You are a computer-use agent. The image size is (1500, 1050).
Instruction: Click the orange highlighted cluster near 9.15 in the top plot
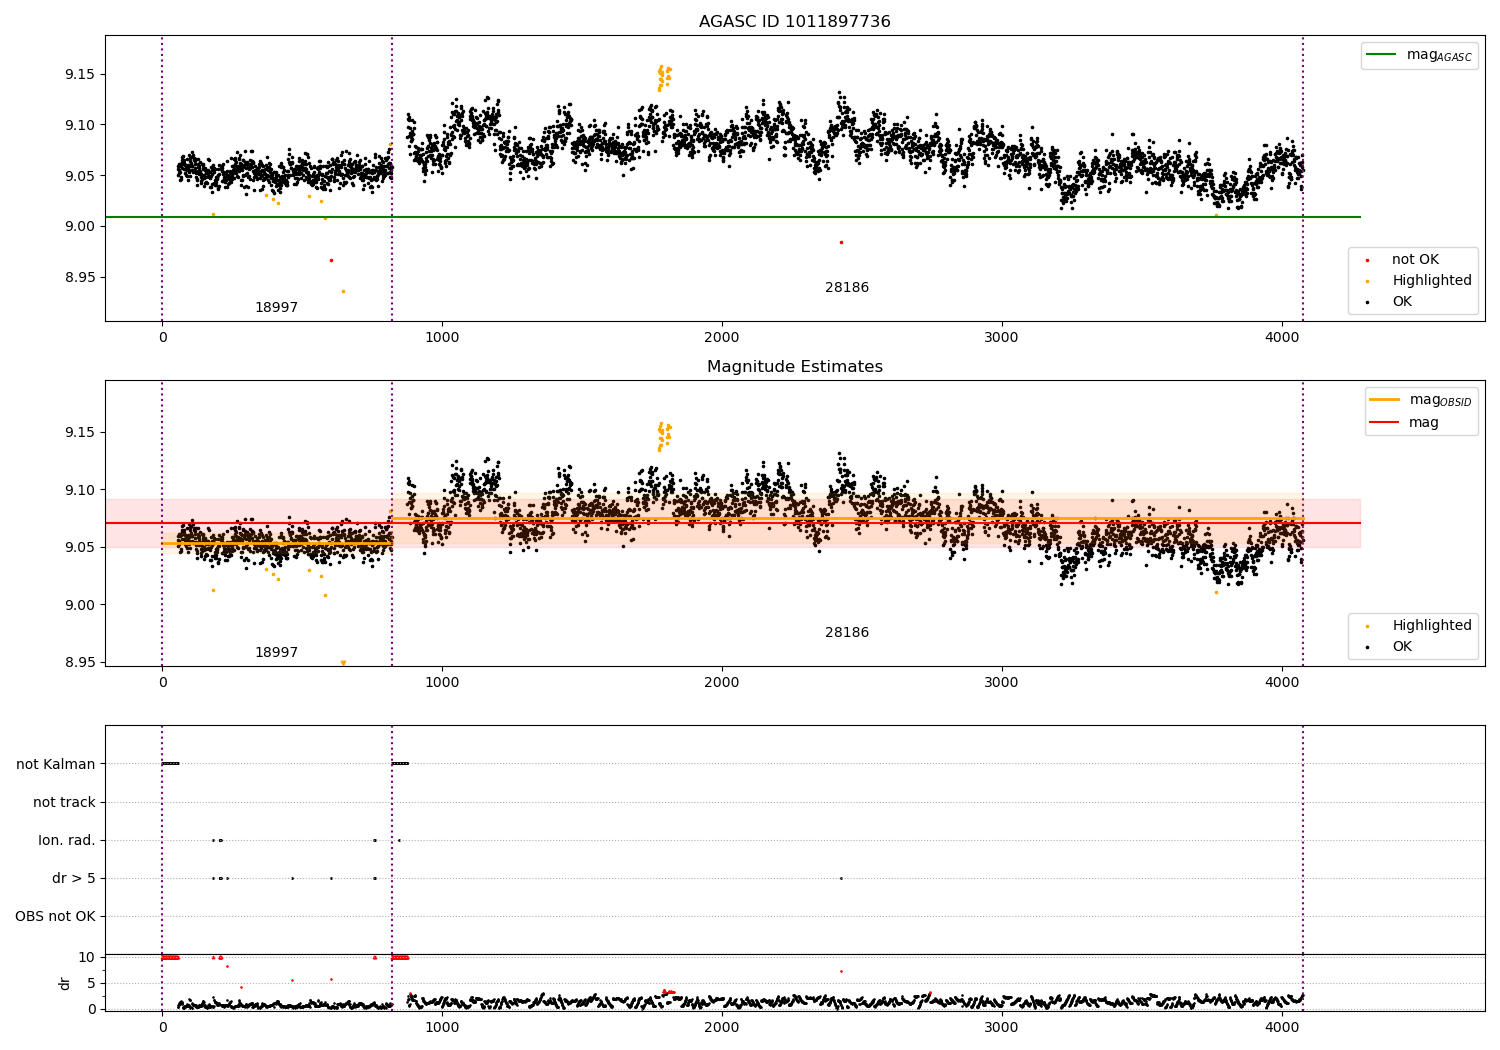pyautogui.click(x=663, y=76)
